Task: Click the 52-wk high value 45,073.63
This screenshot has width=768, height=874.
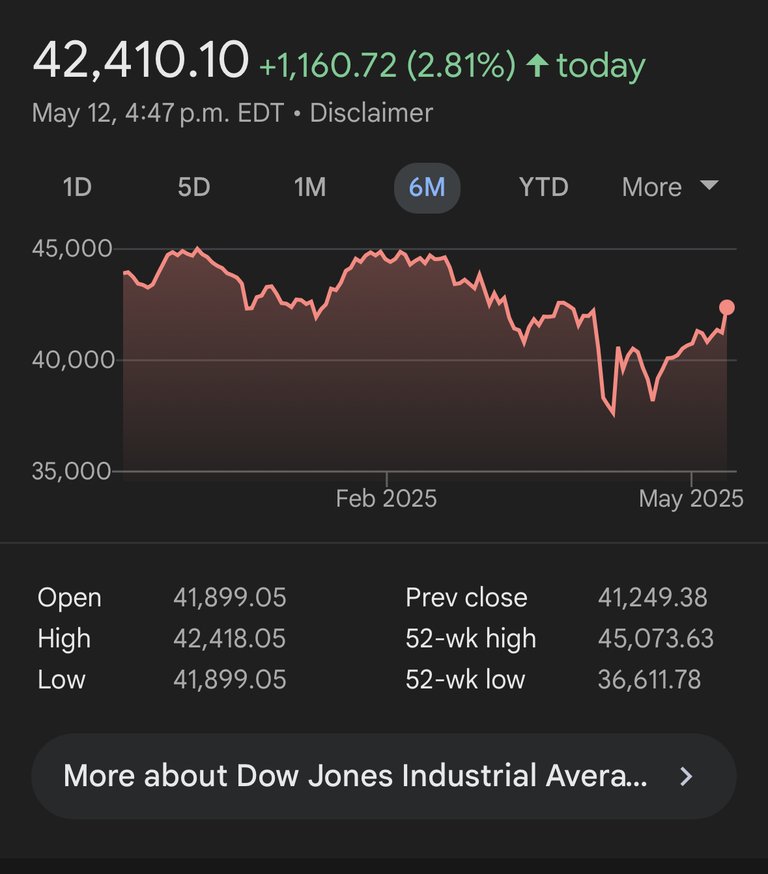Action: (x=655, y=639)
